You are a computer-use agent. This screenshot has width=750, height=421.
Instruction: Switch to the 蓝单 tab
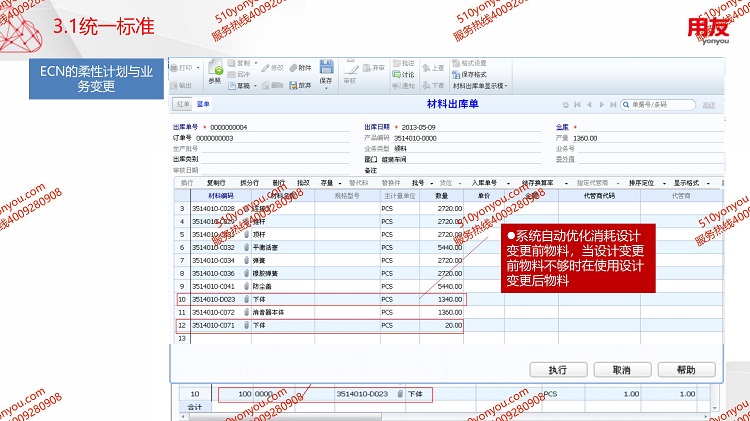203,103
